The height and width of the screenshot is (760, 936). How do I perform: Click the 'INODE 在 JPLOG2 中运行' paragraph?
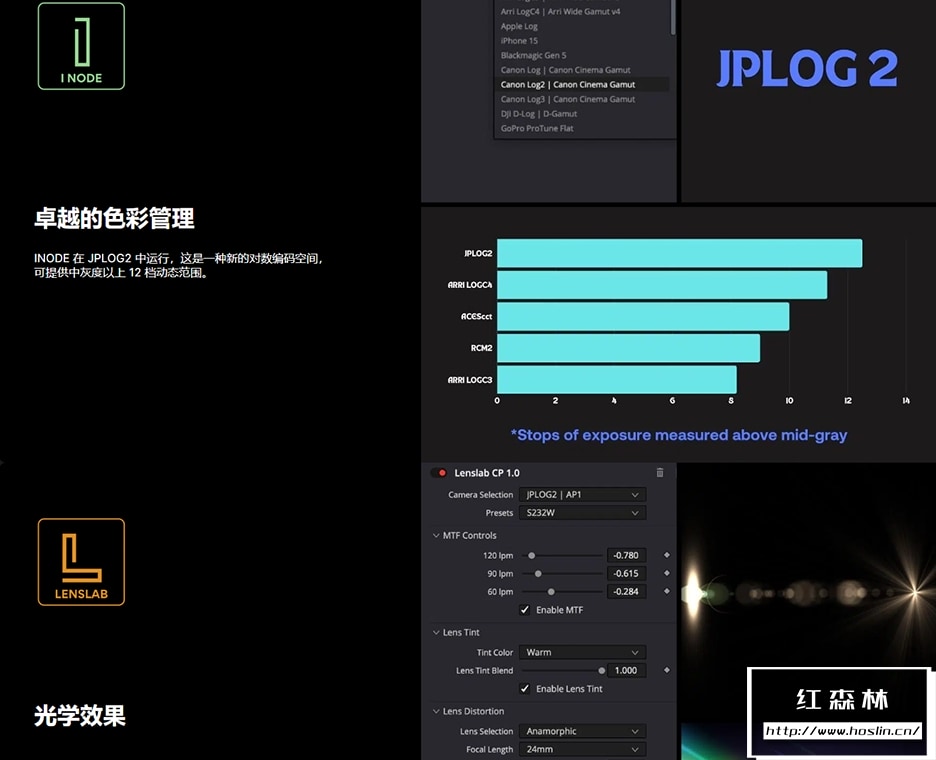click(x=178, y=265)
